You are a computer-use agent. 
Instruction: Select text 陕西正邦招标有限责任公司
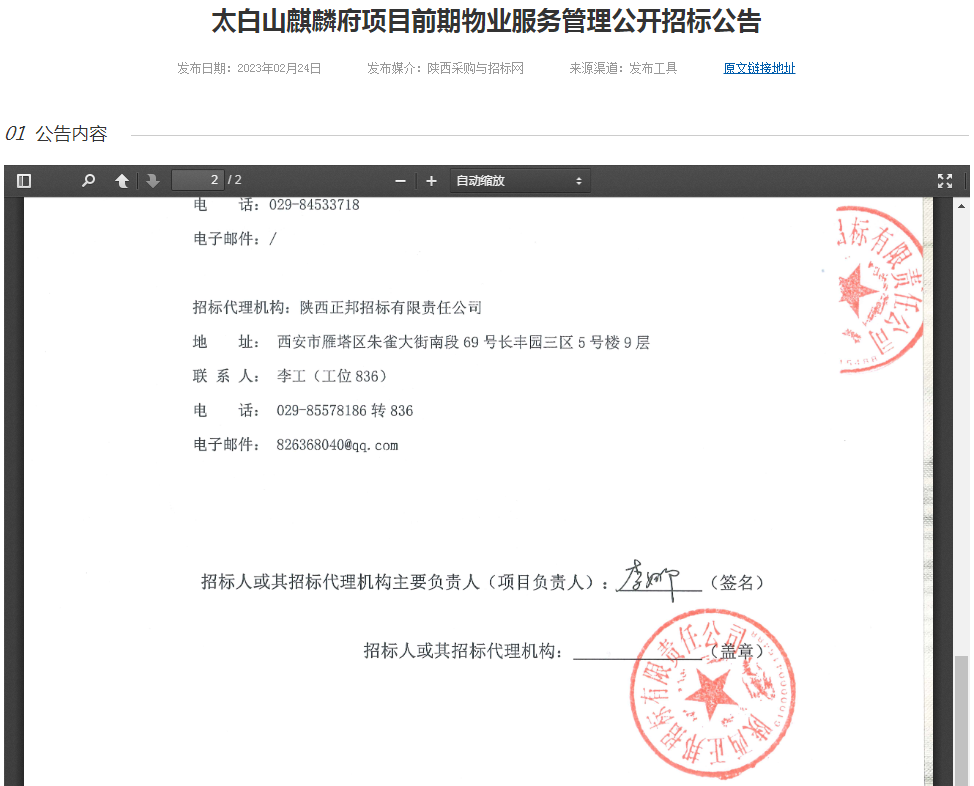coord(391,308)
